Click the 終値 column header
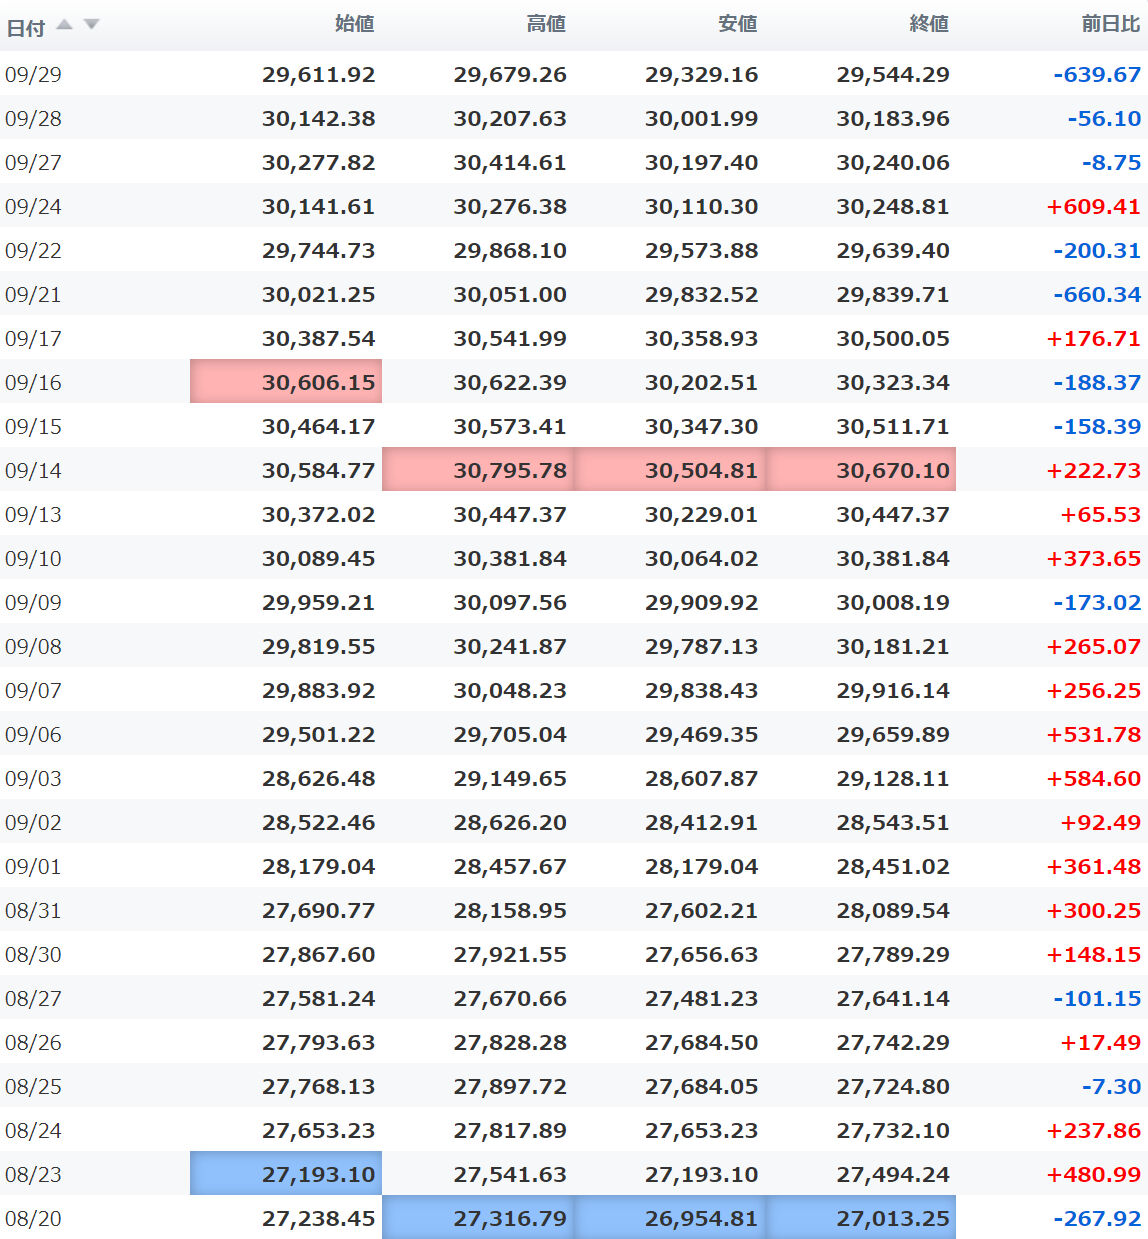1148x1239 pixels. pyautogui.click(x=929, y=24)
